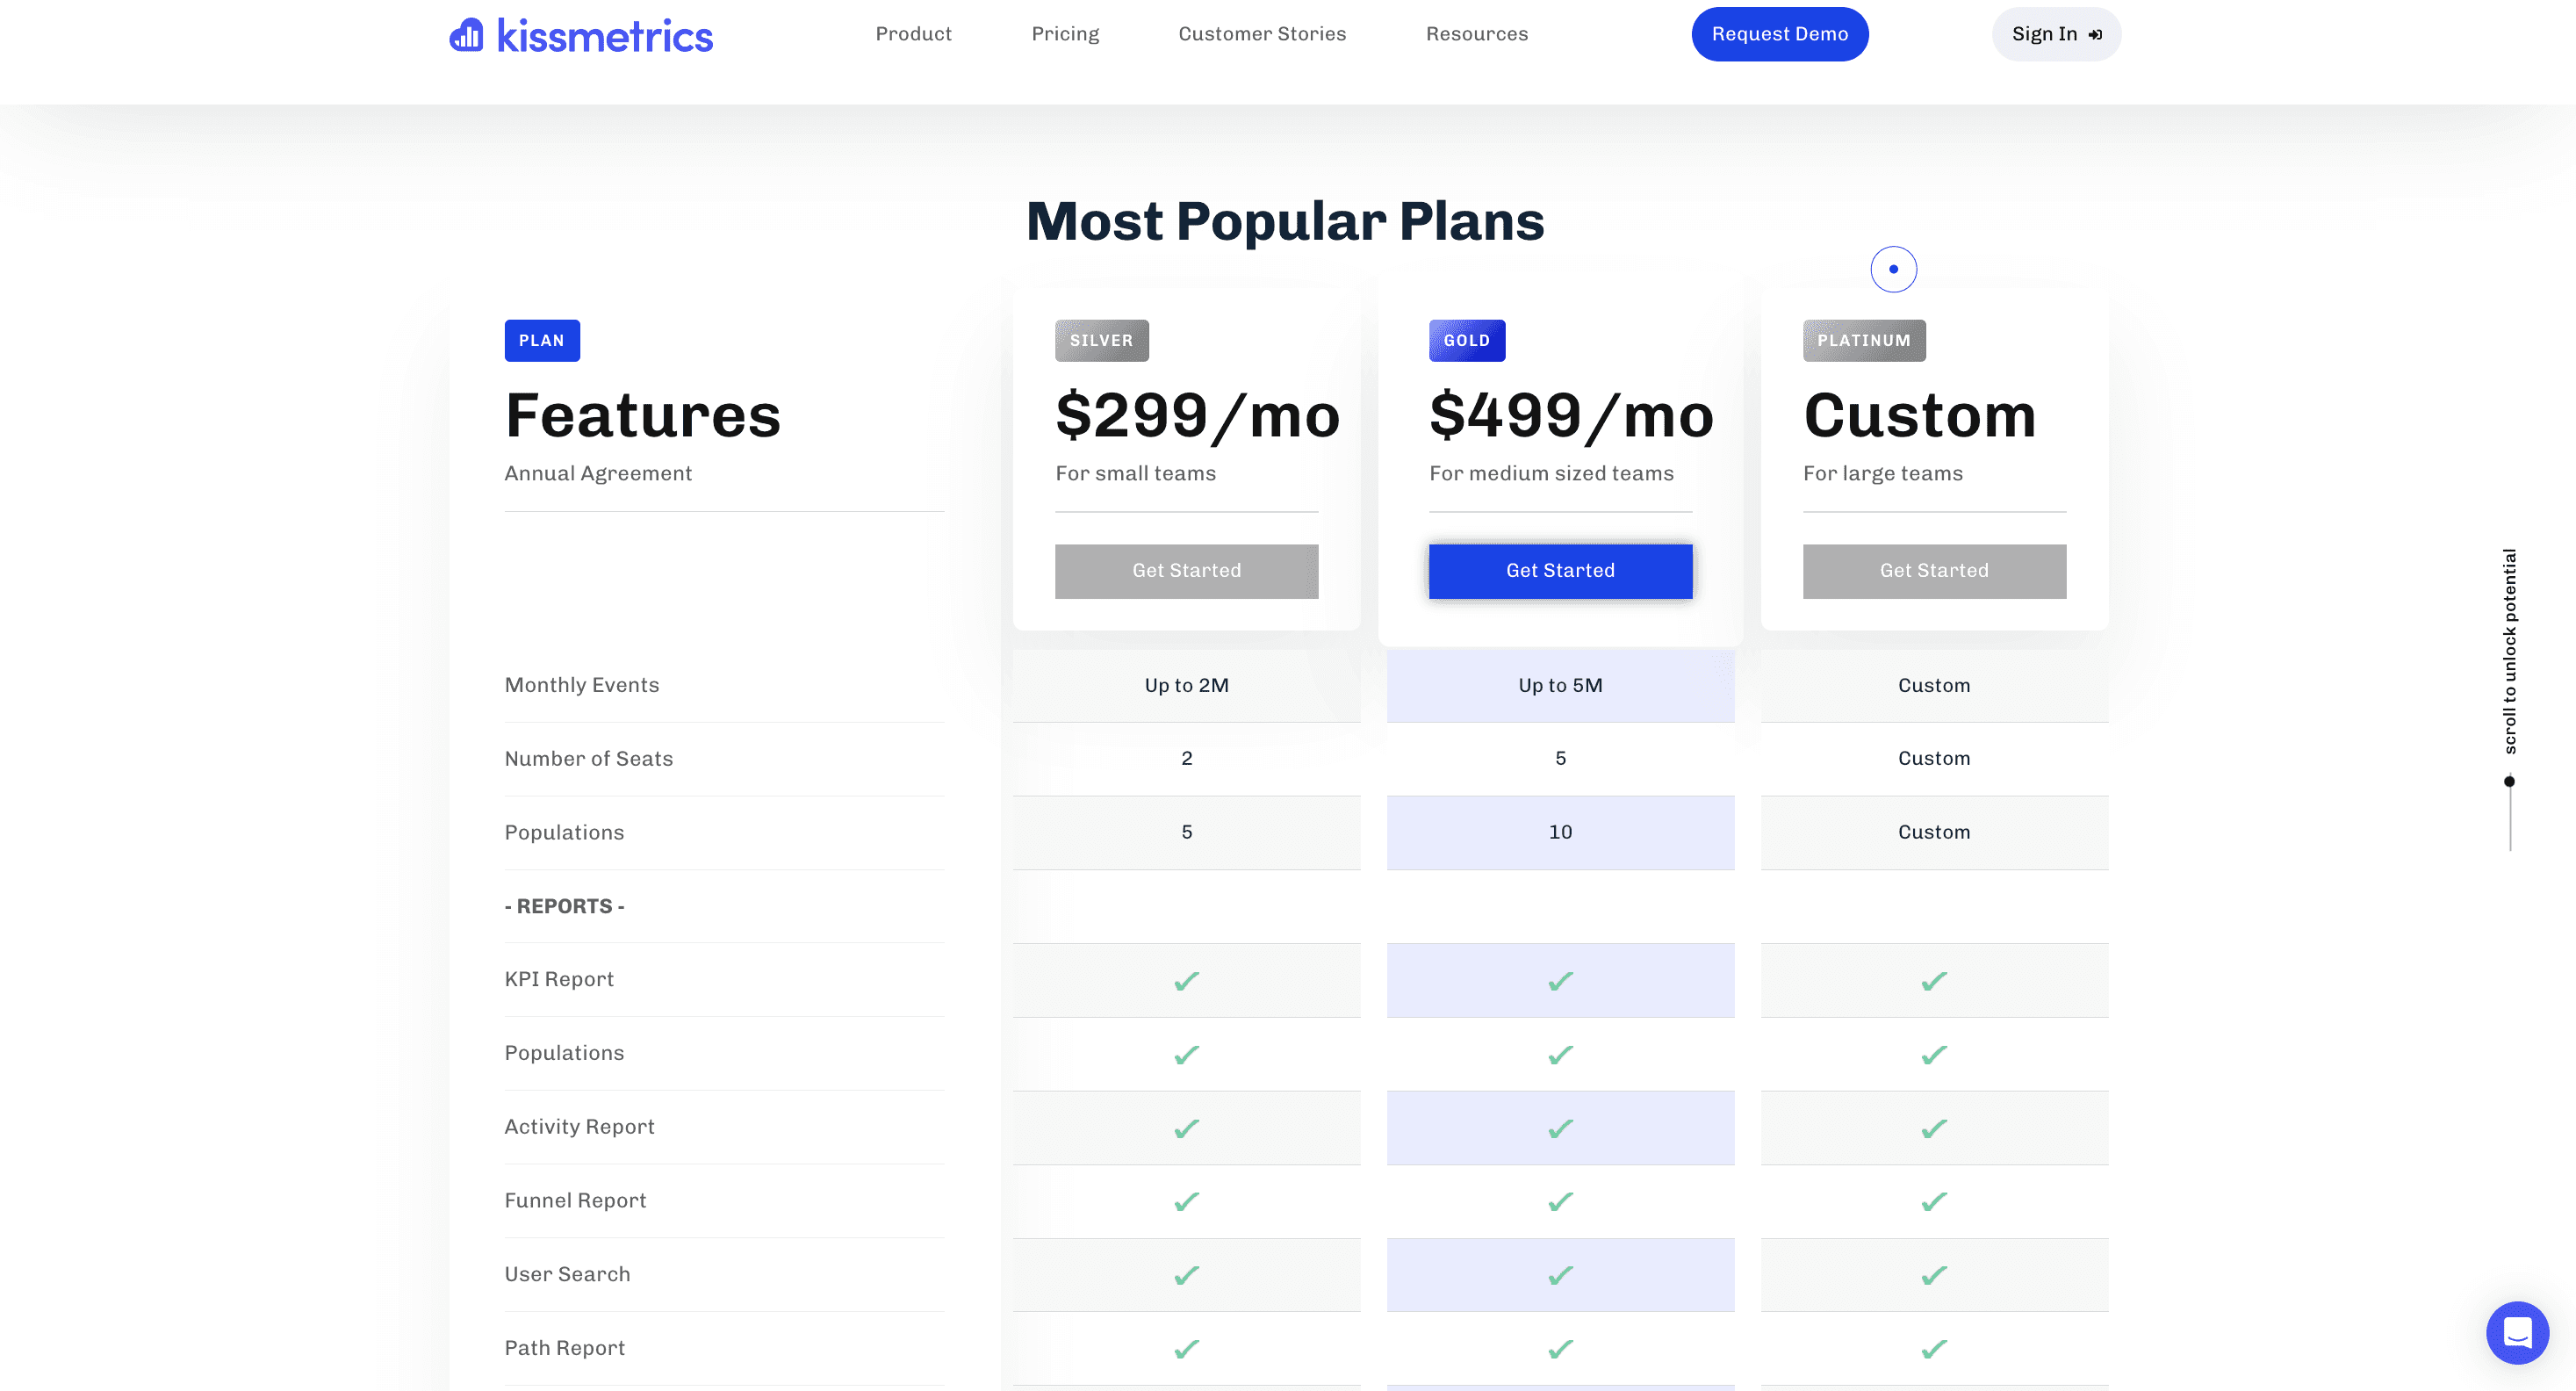The width and height of the screenshot is (2576, 1391).
Task: Click the SILVER plan badge
Action: click(1102, 340)
